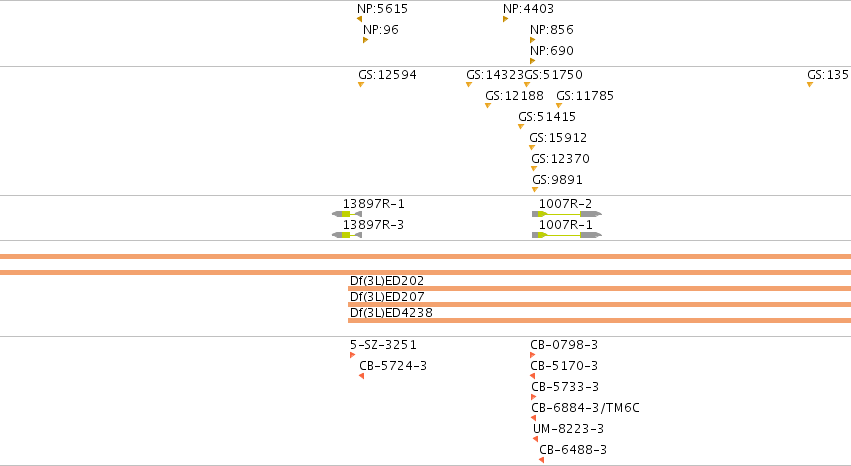This screenshot has height=466, width=851.
Task: Click the NP:4403 insertion marker
Action: pyautogui.click(x=505, y=19)
